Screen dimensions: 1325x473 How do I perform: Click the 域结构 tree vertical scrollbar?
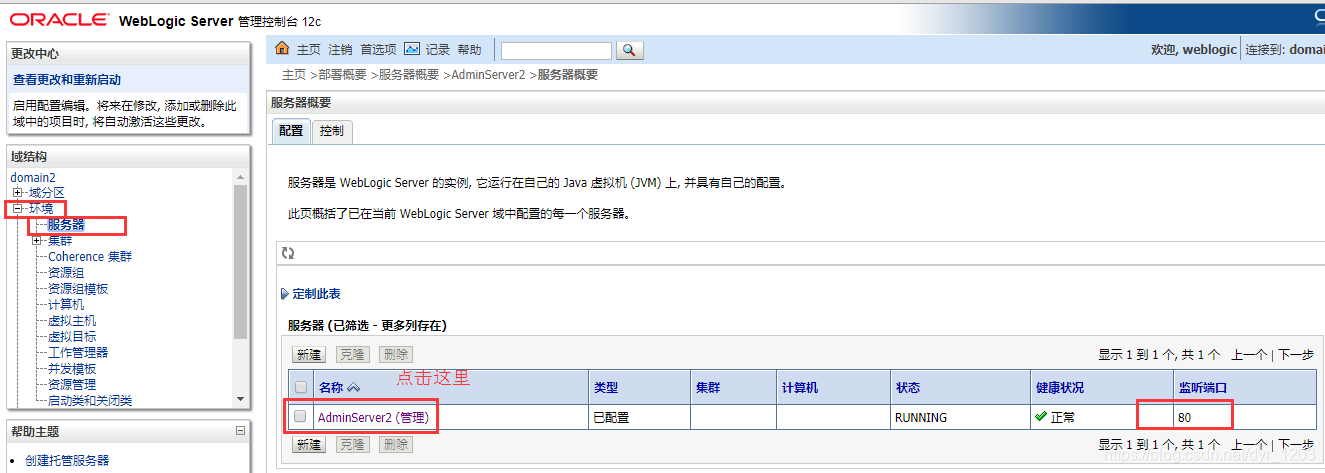coord(240,262)
